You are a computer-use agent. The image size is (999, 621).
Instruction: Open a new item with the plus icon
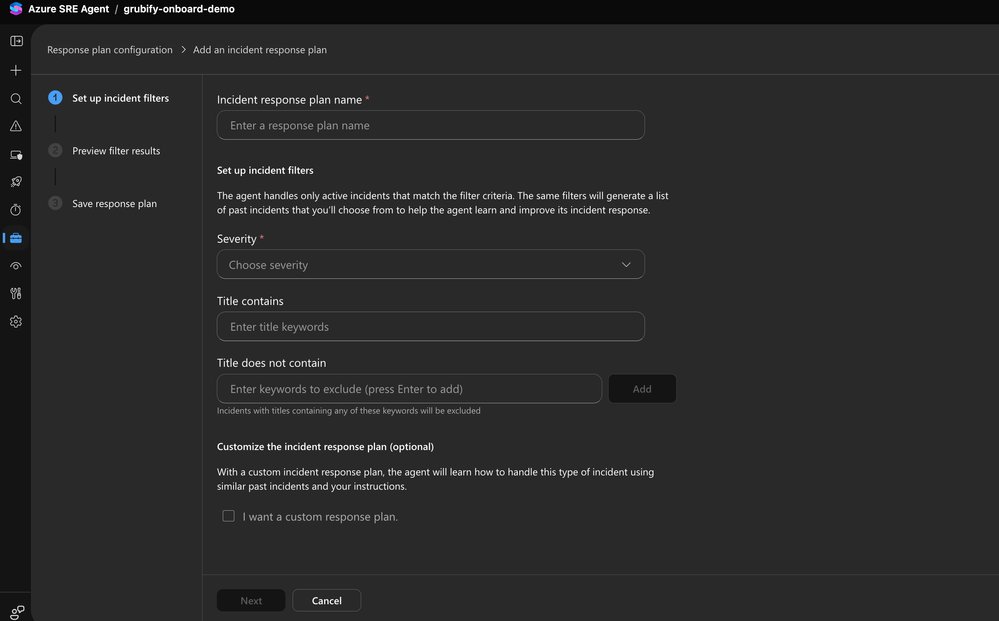point(15,69)
